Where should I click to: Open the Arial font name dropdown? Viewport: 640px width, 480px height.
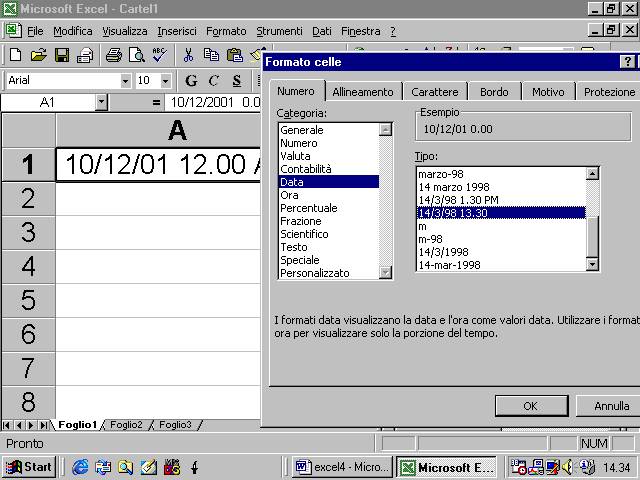tap(125, 80)
